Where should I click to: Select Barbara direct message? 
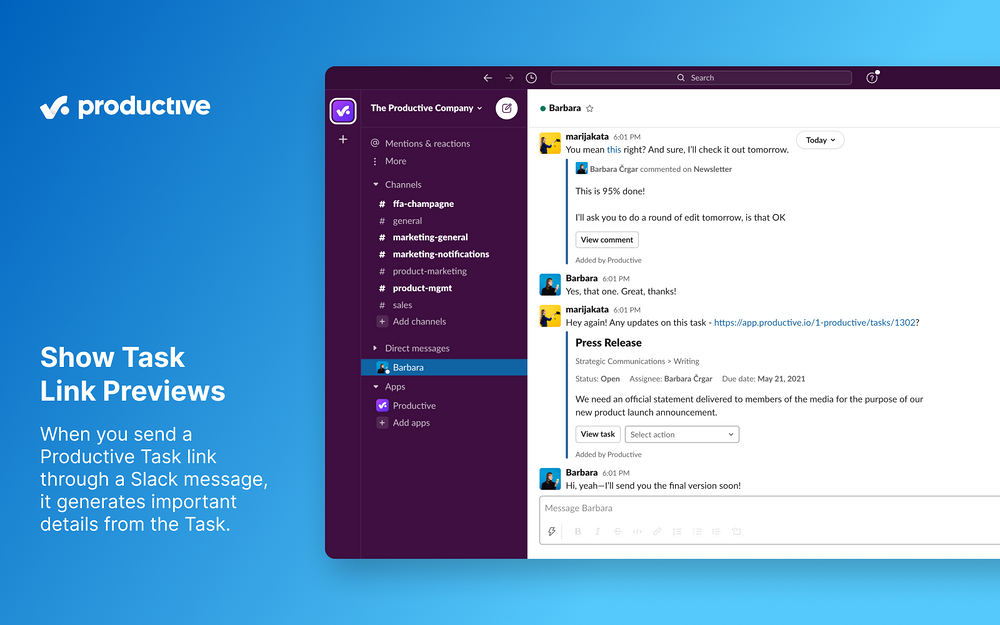coord(444,367)
